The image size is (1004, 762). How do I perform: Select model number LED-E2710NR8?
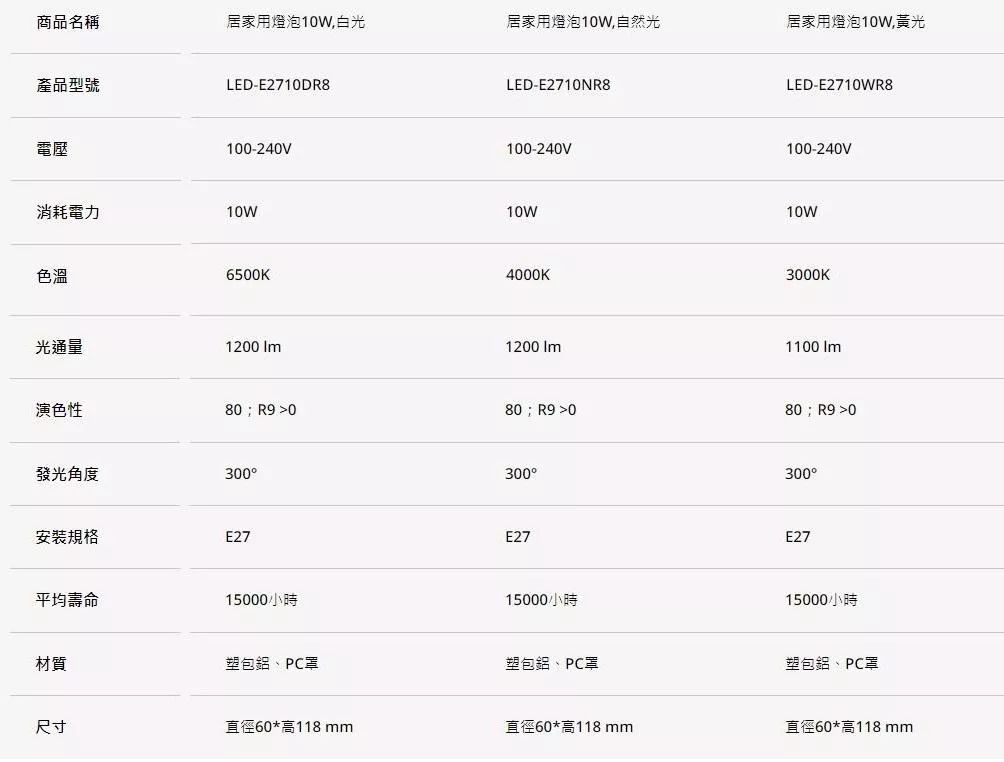(x=558, y=85)
